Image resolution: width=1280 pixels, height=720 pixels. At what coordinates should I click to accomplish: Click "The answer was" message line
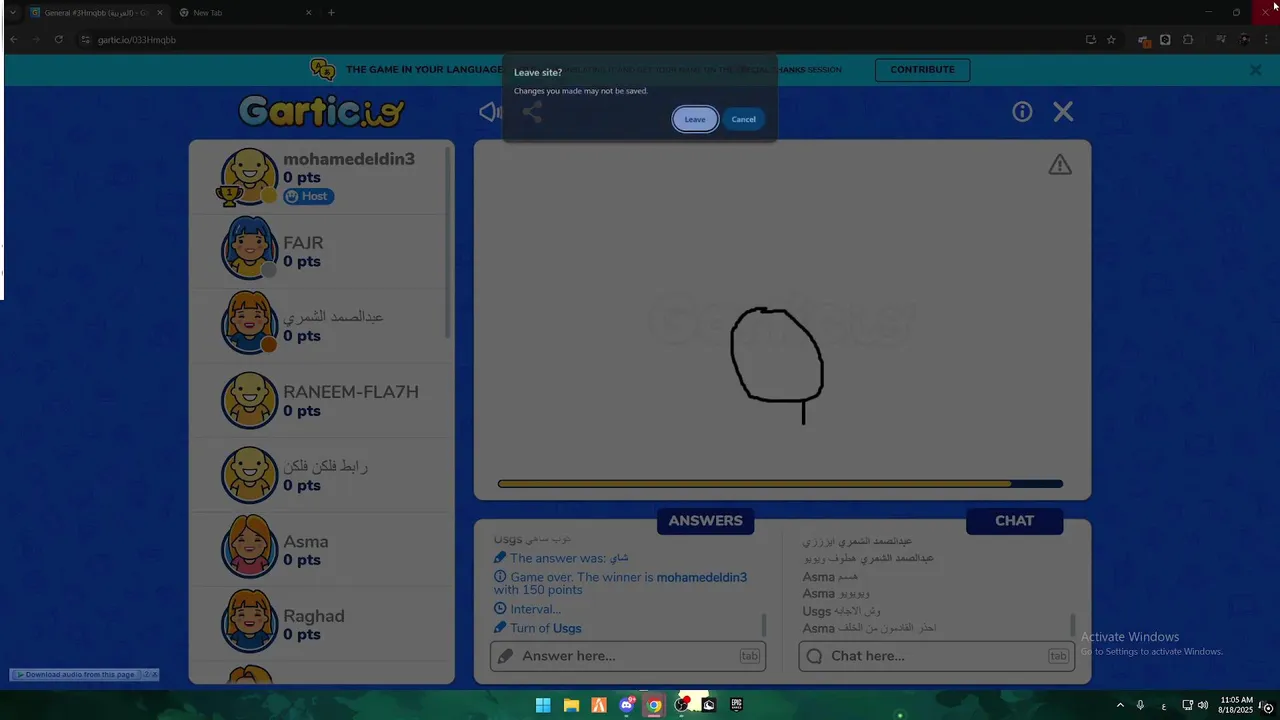point(561,558)
